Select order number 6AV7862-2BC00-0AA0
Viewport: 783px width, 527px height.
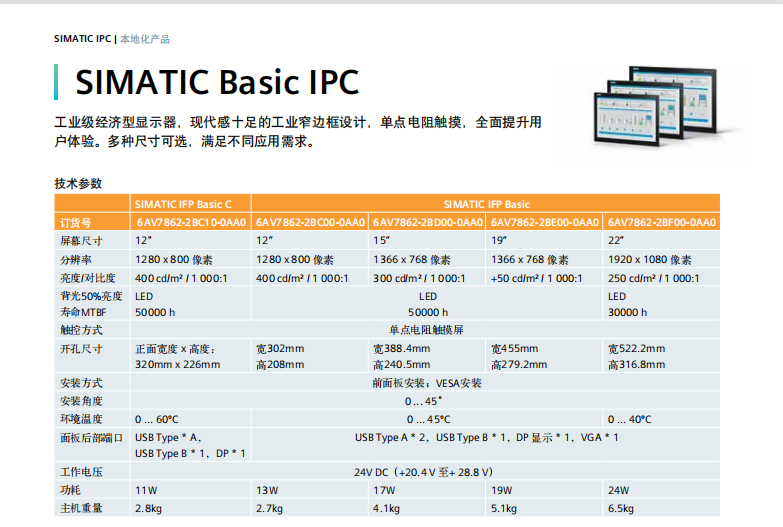pos(311,222)
